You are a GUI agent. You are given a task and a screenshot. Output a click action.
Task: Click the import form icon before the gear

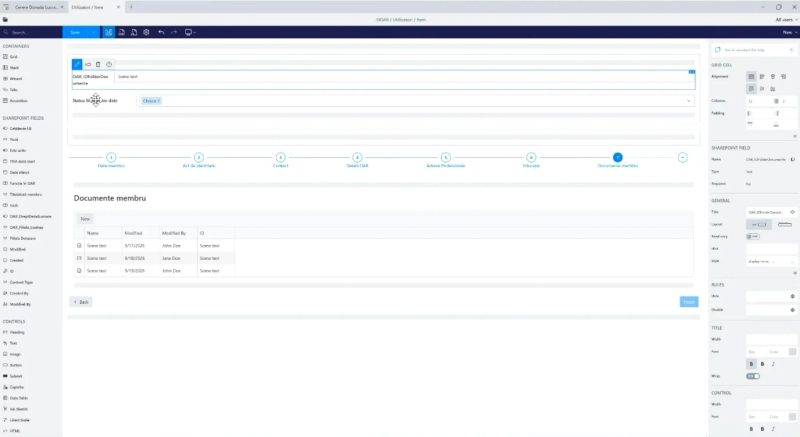pos(134,32)
